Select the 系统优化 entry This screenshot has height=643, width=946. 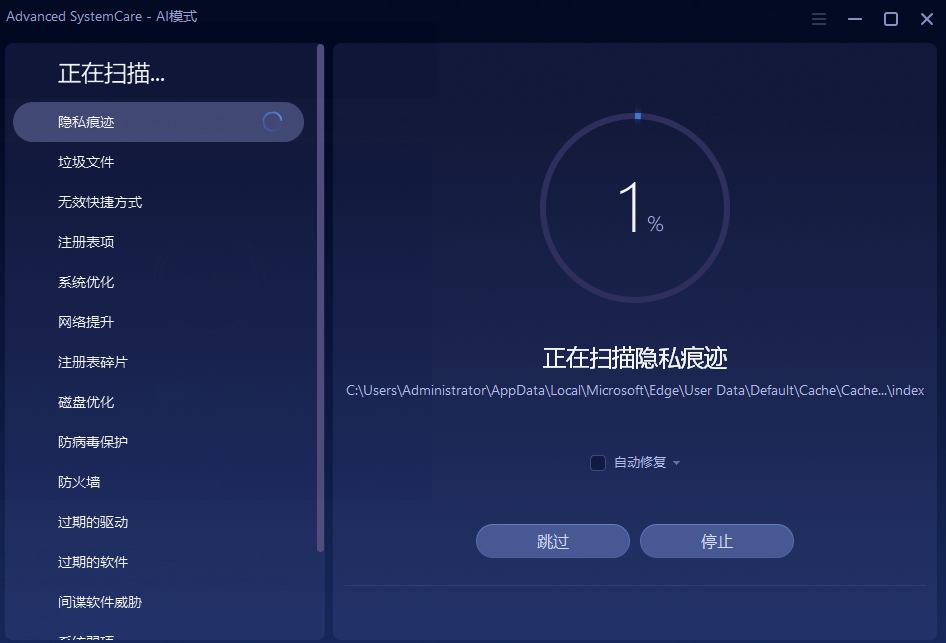(87, 282)
